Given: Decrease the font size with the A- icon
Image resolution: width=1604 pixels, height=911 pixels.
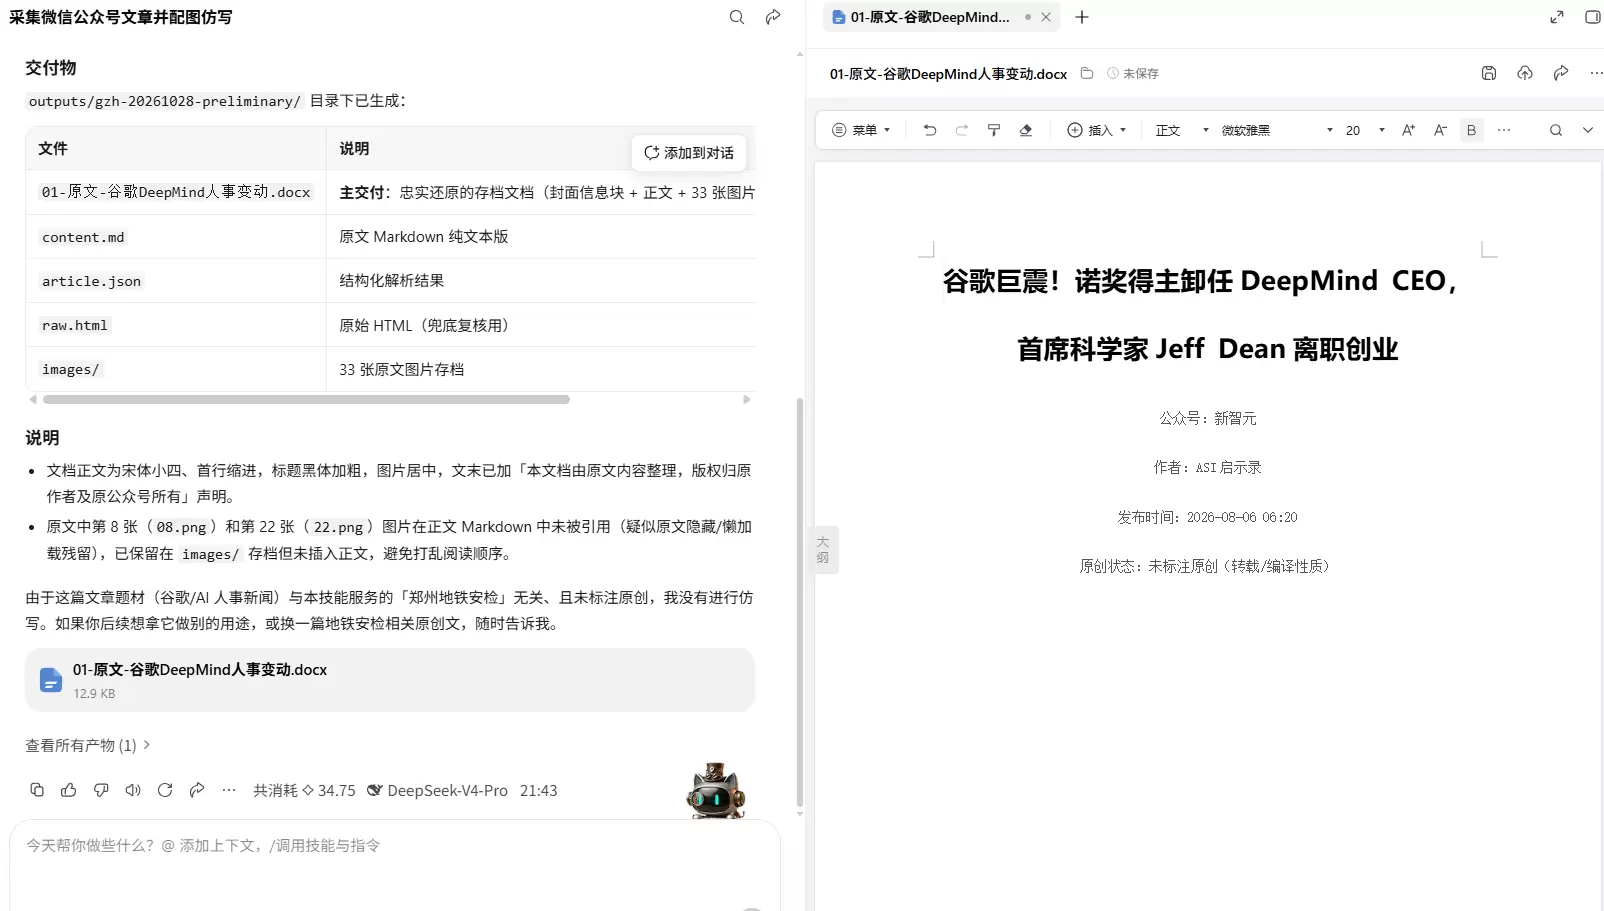Looking at the screenshot, I should [x=1440, y=130].
